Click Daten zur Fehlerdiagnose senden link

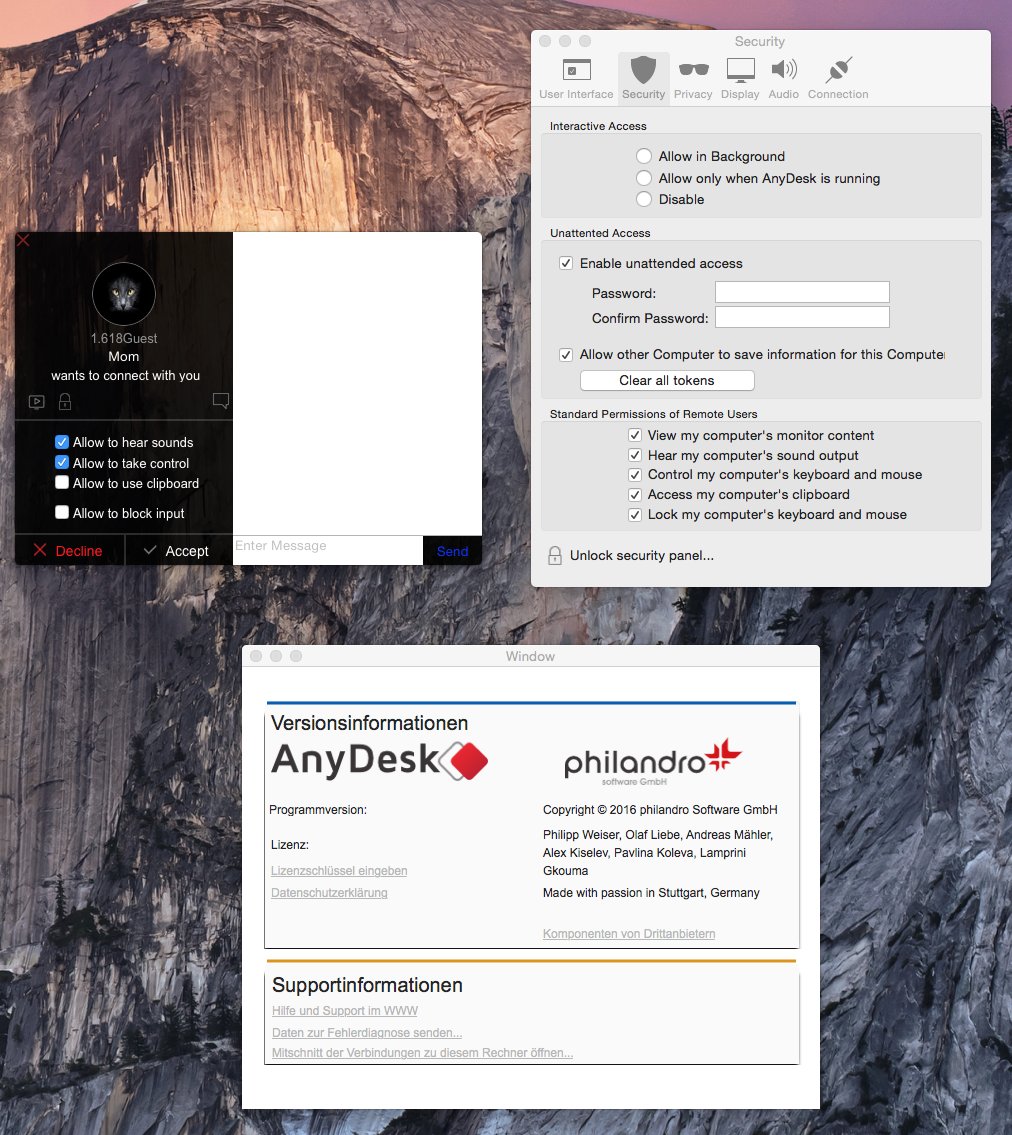[x=367, y=1032]
